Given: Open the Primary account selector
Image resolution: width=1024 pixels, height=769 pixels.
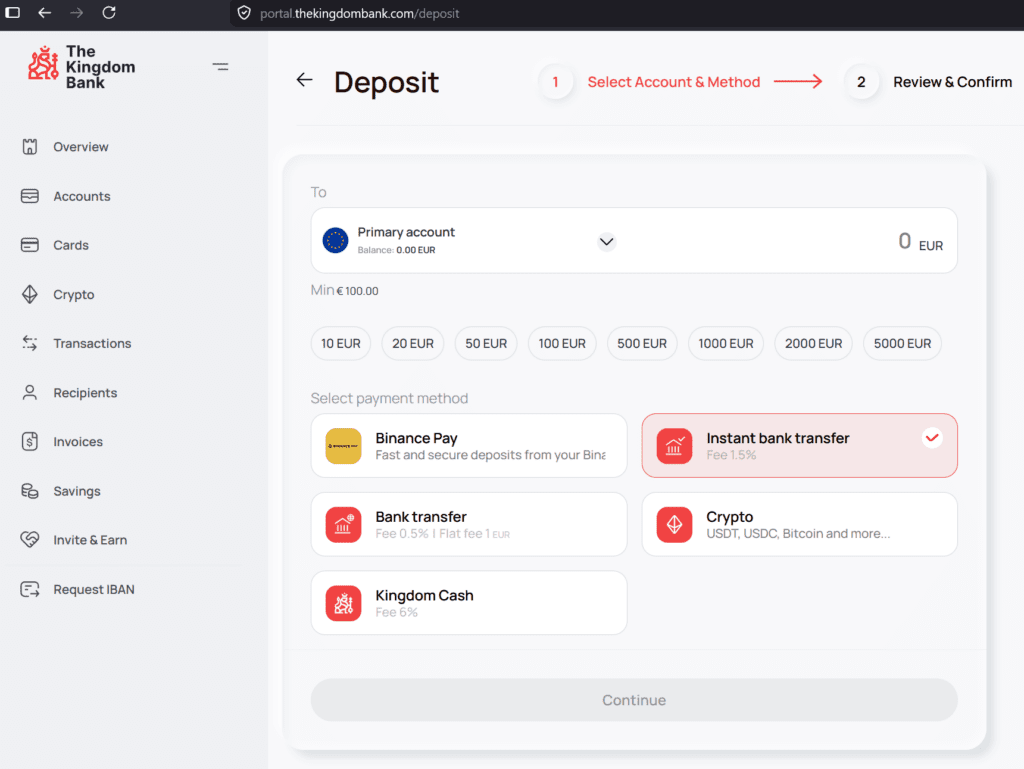Looking at the screenshot, I should [x=470, y=241].
